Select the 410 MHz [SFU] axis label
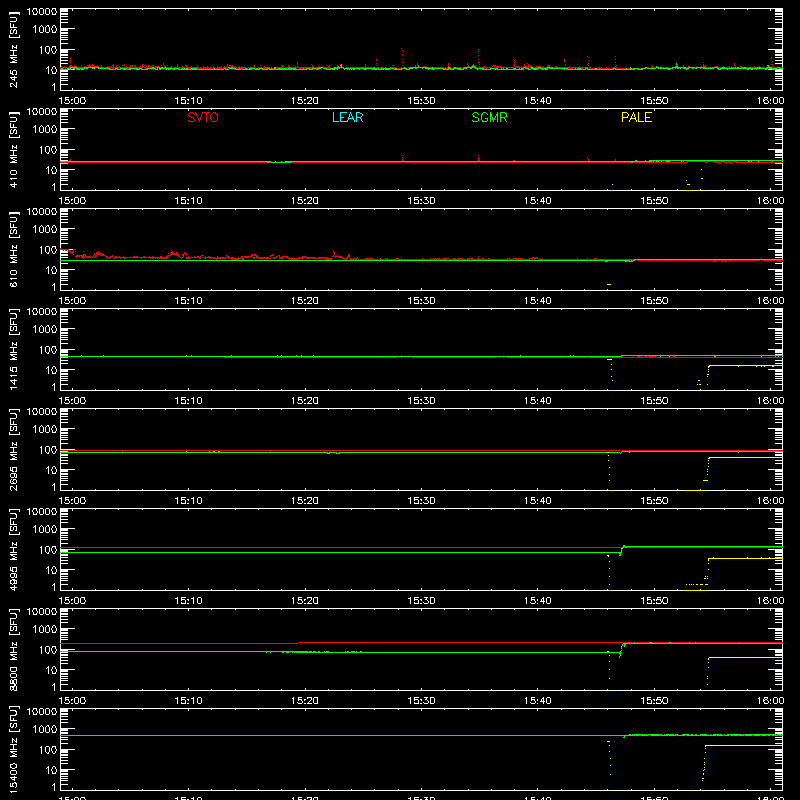This screenshot has height=800, width=800. tap(14, 151)
